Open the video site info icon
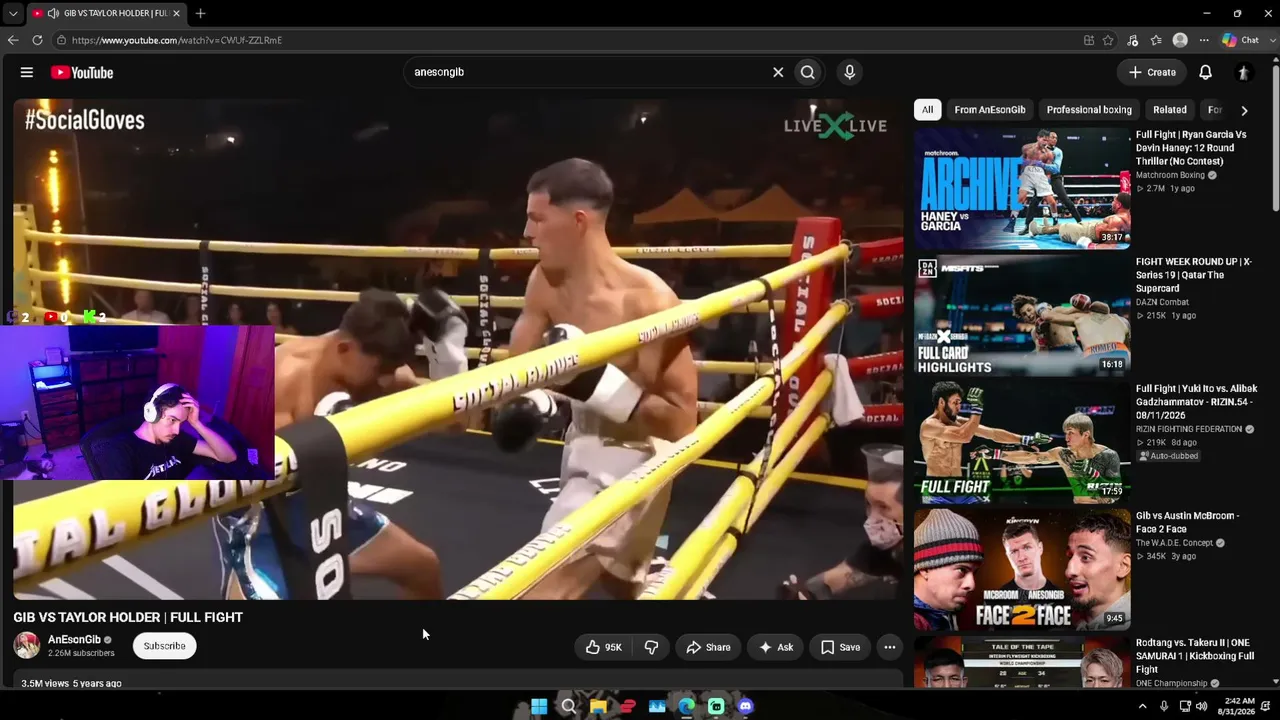1280x720 pixels. click(x=61, y=40)
